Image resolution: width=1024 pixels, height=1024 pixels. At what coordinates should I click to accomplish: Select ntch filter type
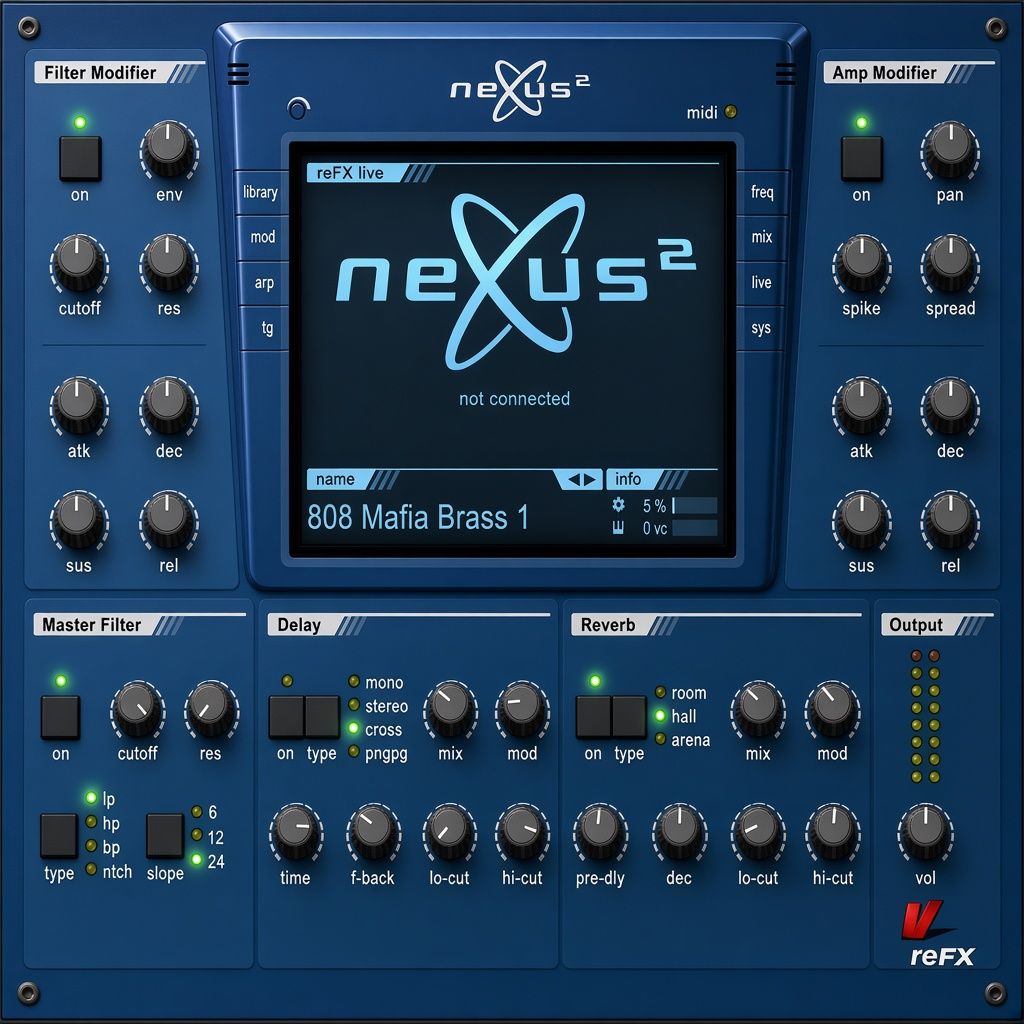pos(108,871)
